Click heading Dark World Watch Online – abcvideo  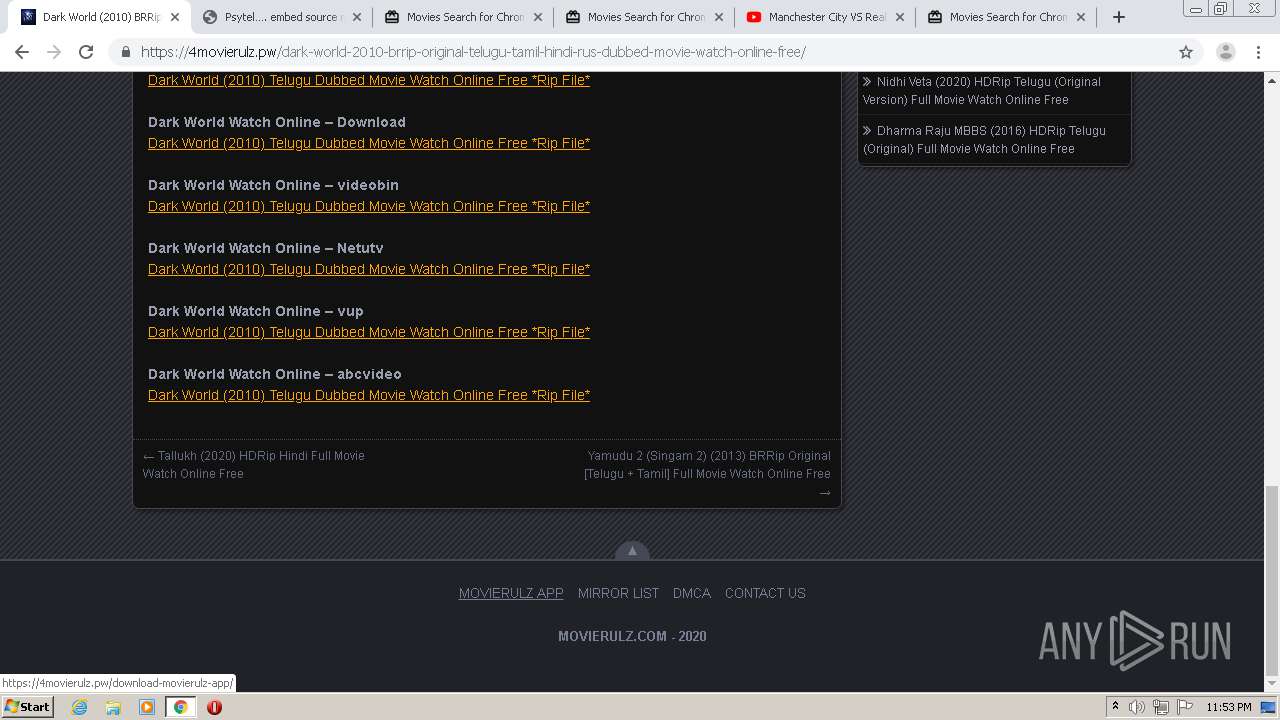(275, 374)
